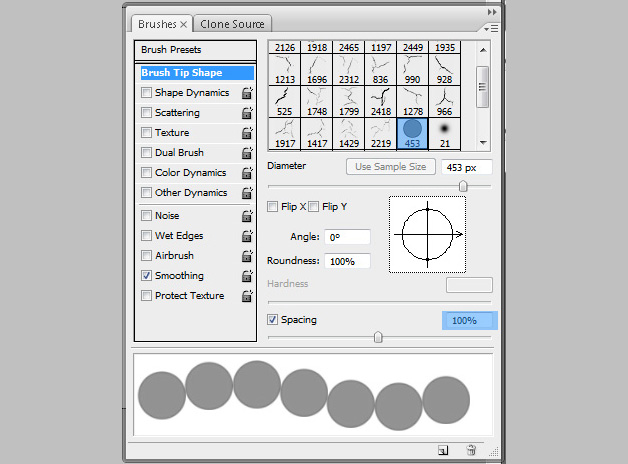The width and height of the screenshot is (628, 464).
Task: Click the Diameter slider handle
Action: coord(463,186)
